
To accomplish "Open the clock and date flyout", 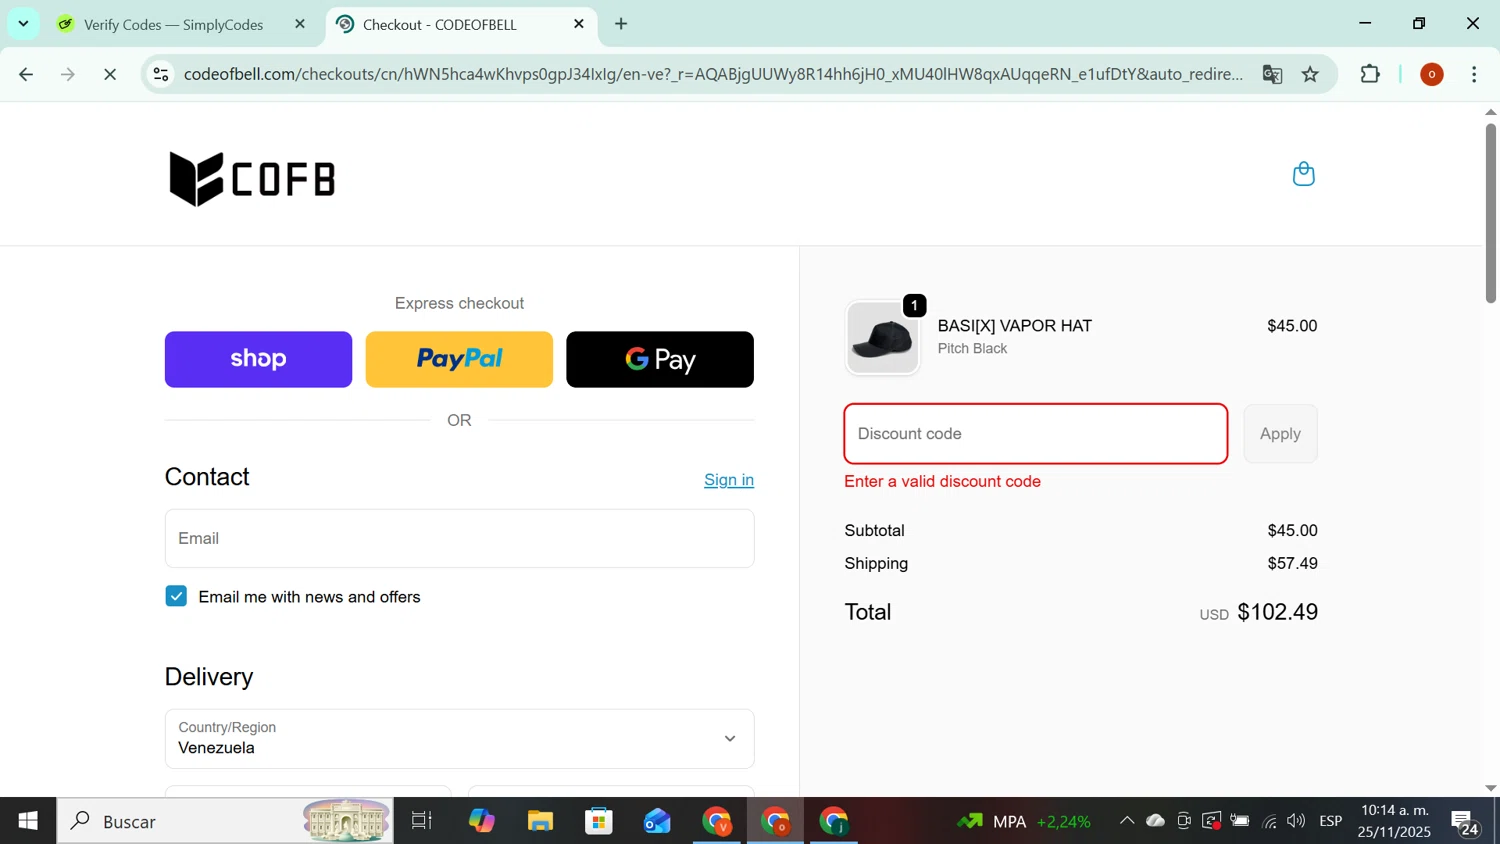I will (x=1395, y=821).
